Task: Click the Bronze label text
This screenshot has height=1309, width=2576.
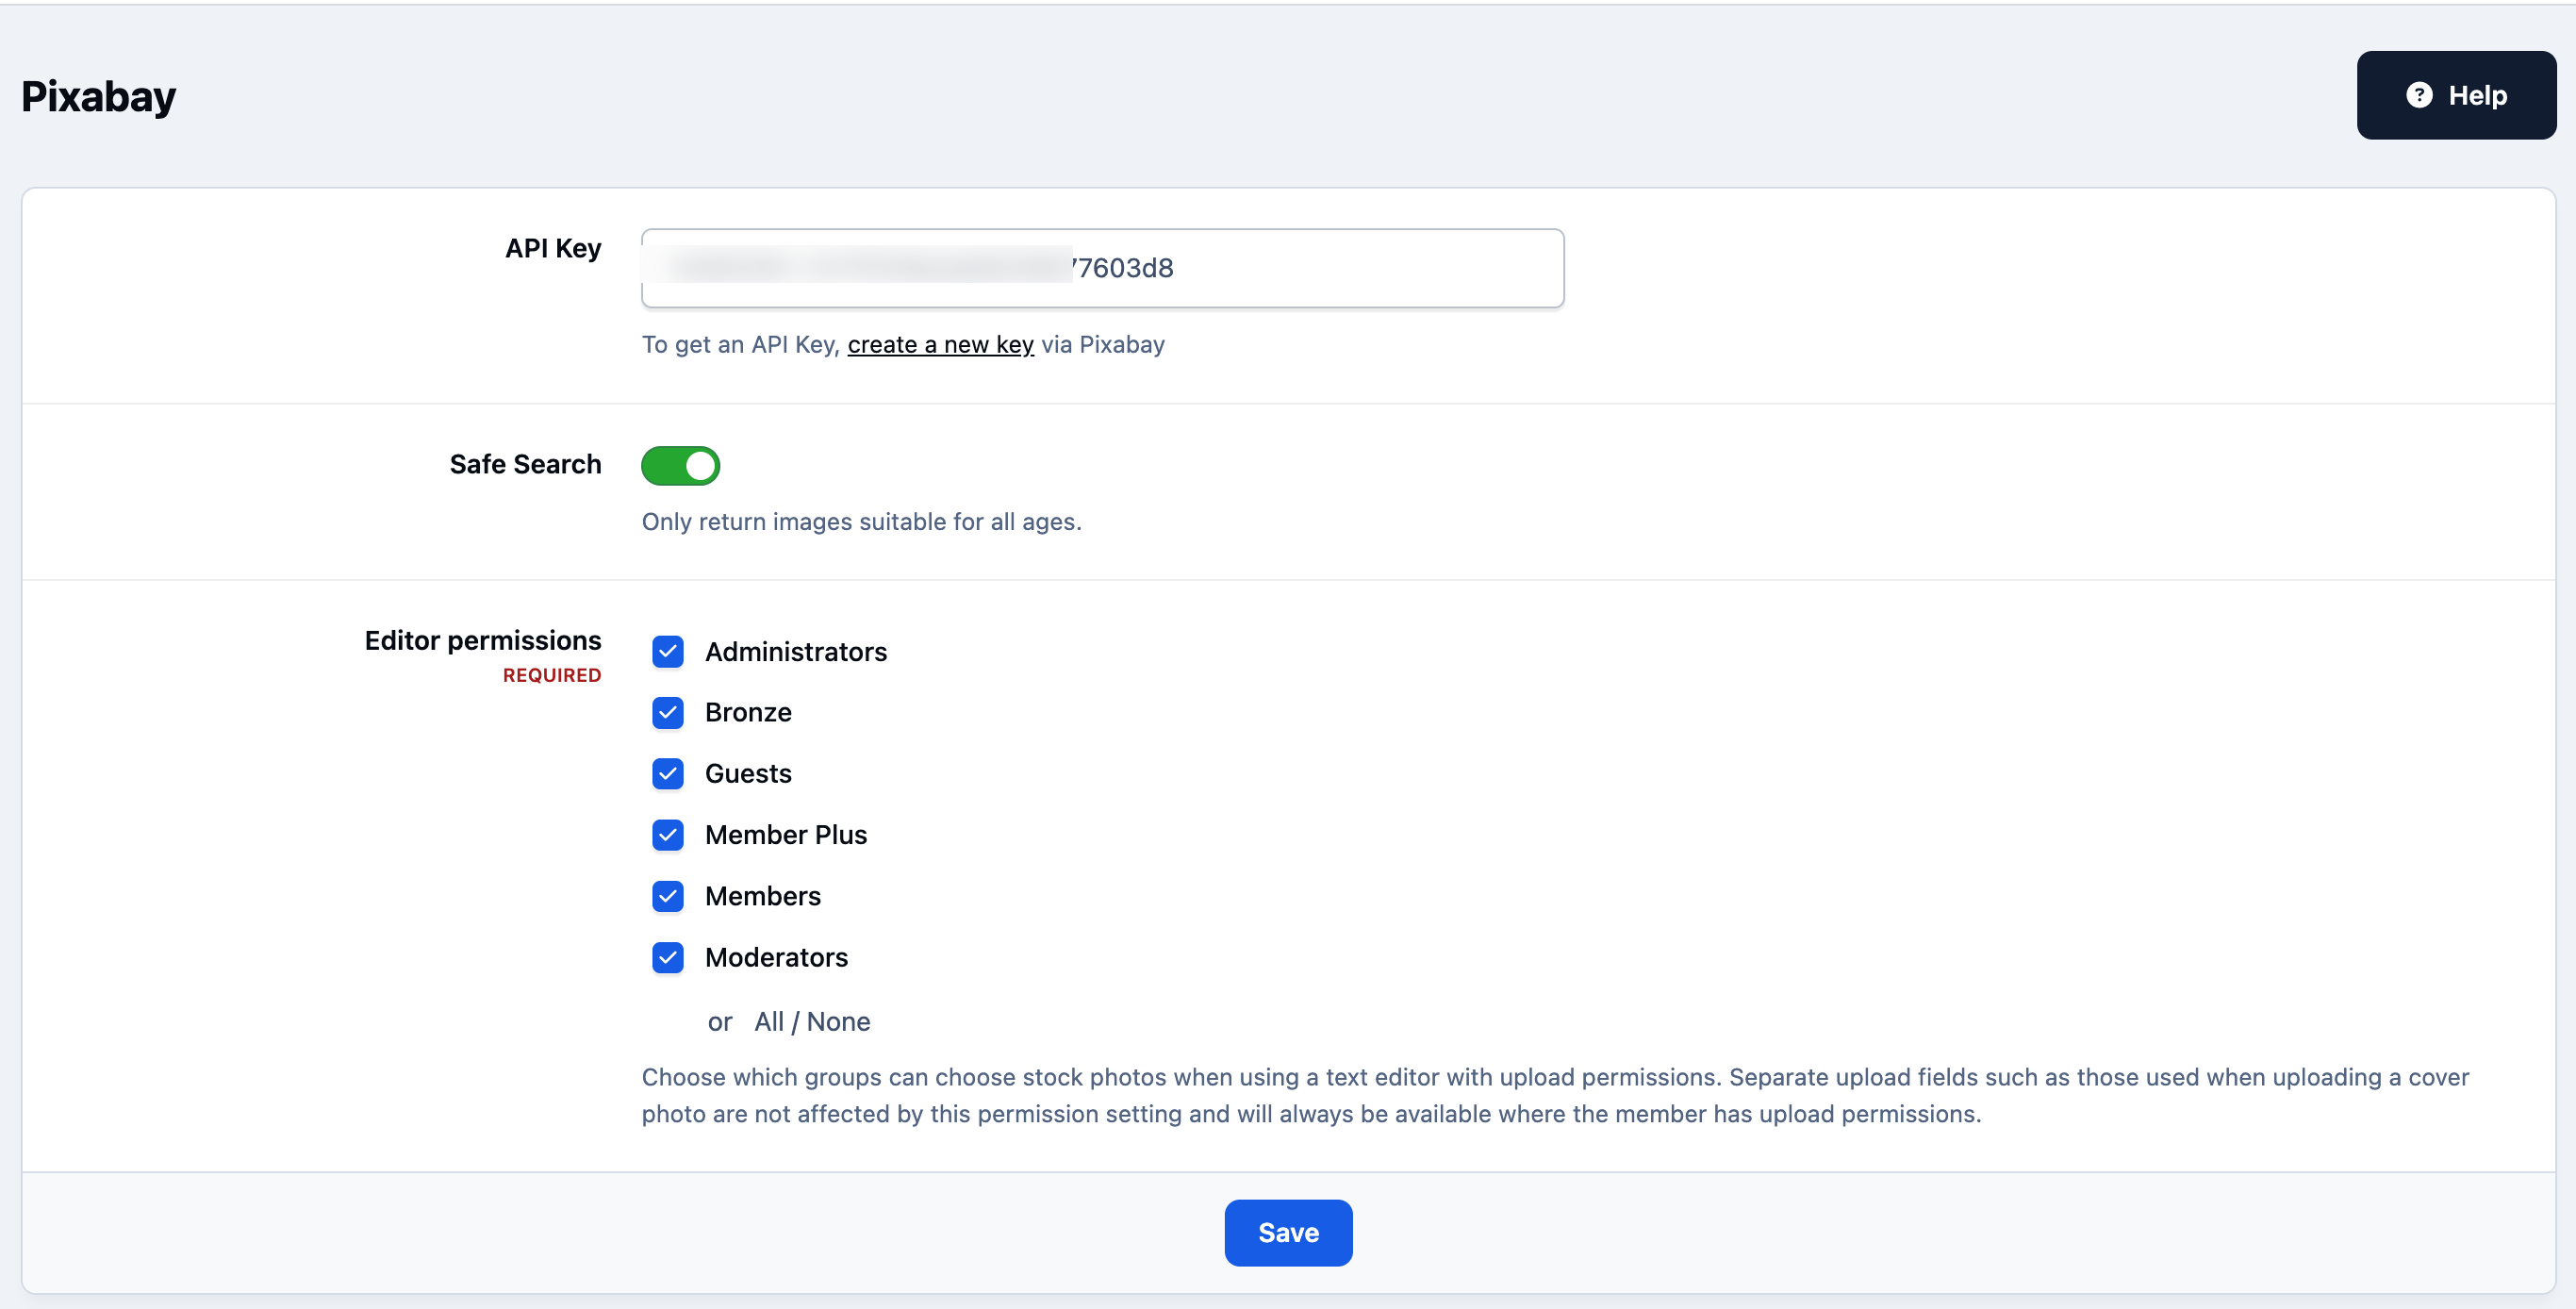Action: pos(748,713)
